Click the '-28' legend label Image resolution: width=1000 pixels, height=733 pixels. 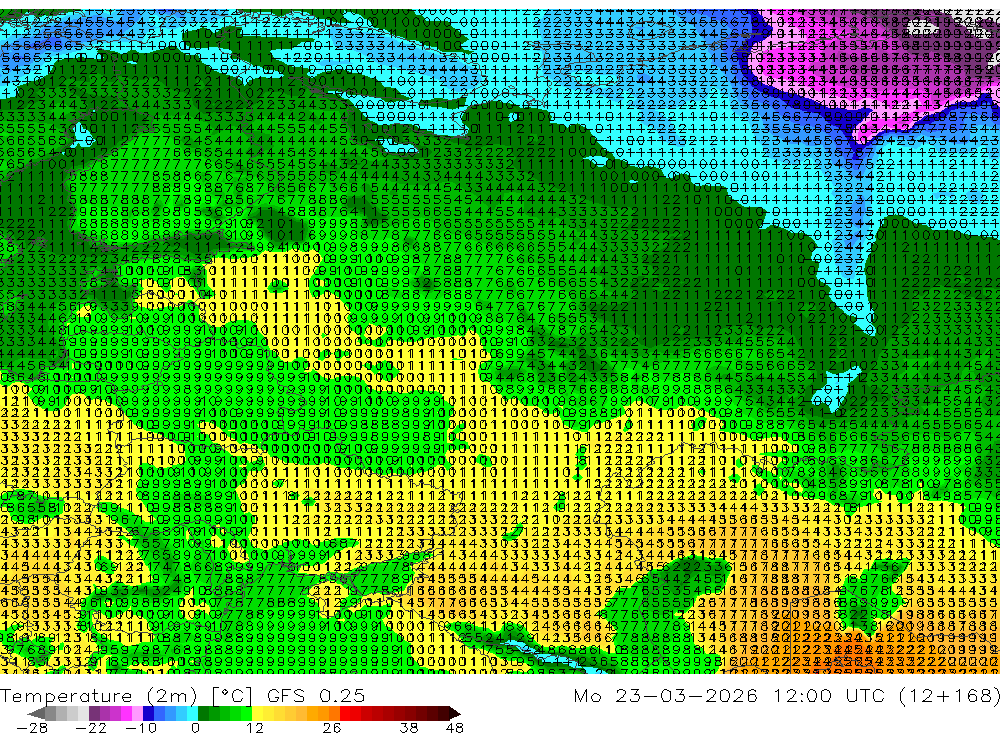pos(32,727)
